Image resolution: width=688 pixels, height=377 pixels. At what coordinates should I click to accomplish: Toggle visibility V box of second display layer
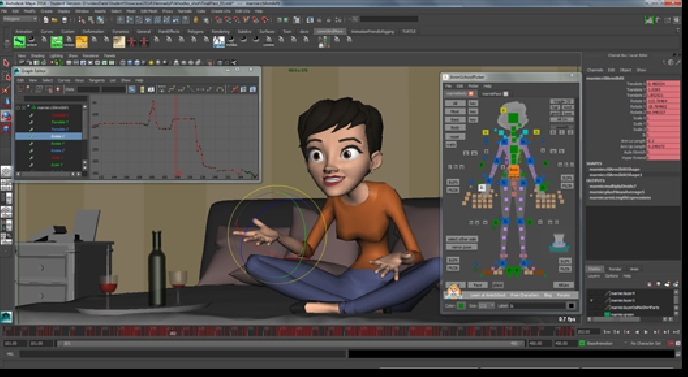pyautogui.click(x=591, y=301)
